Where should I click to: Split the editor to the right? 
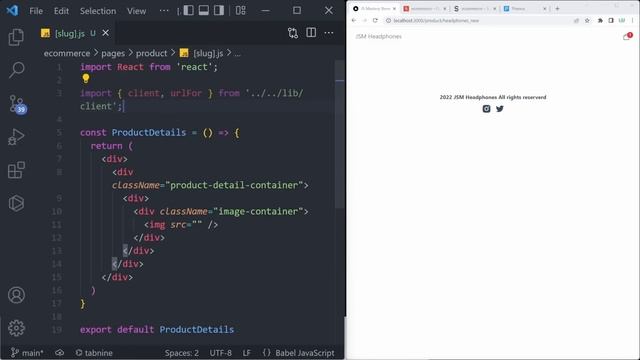pos(311,33)
